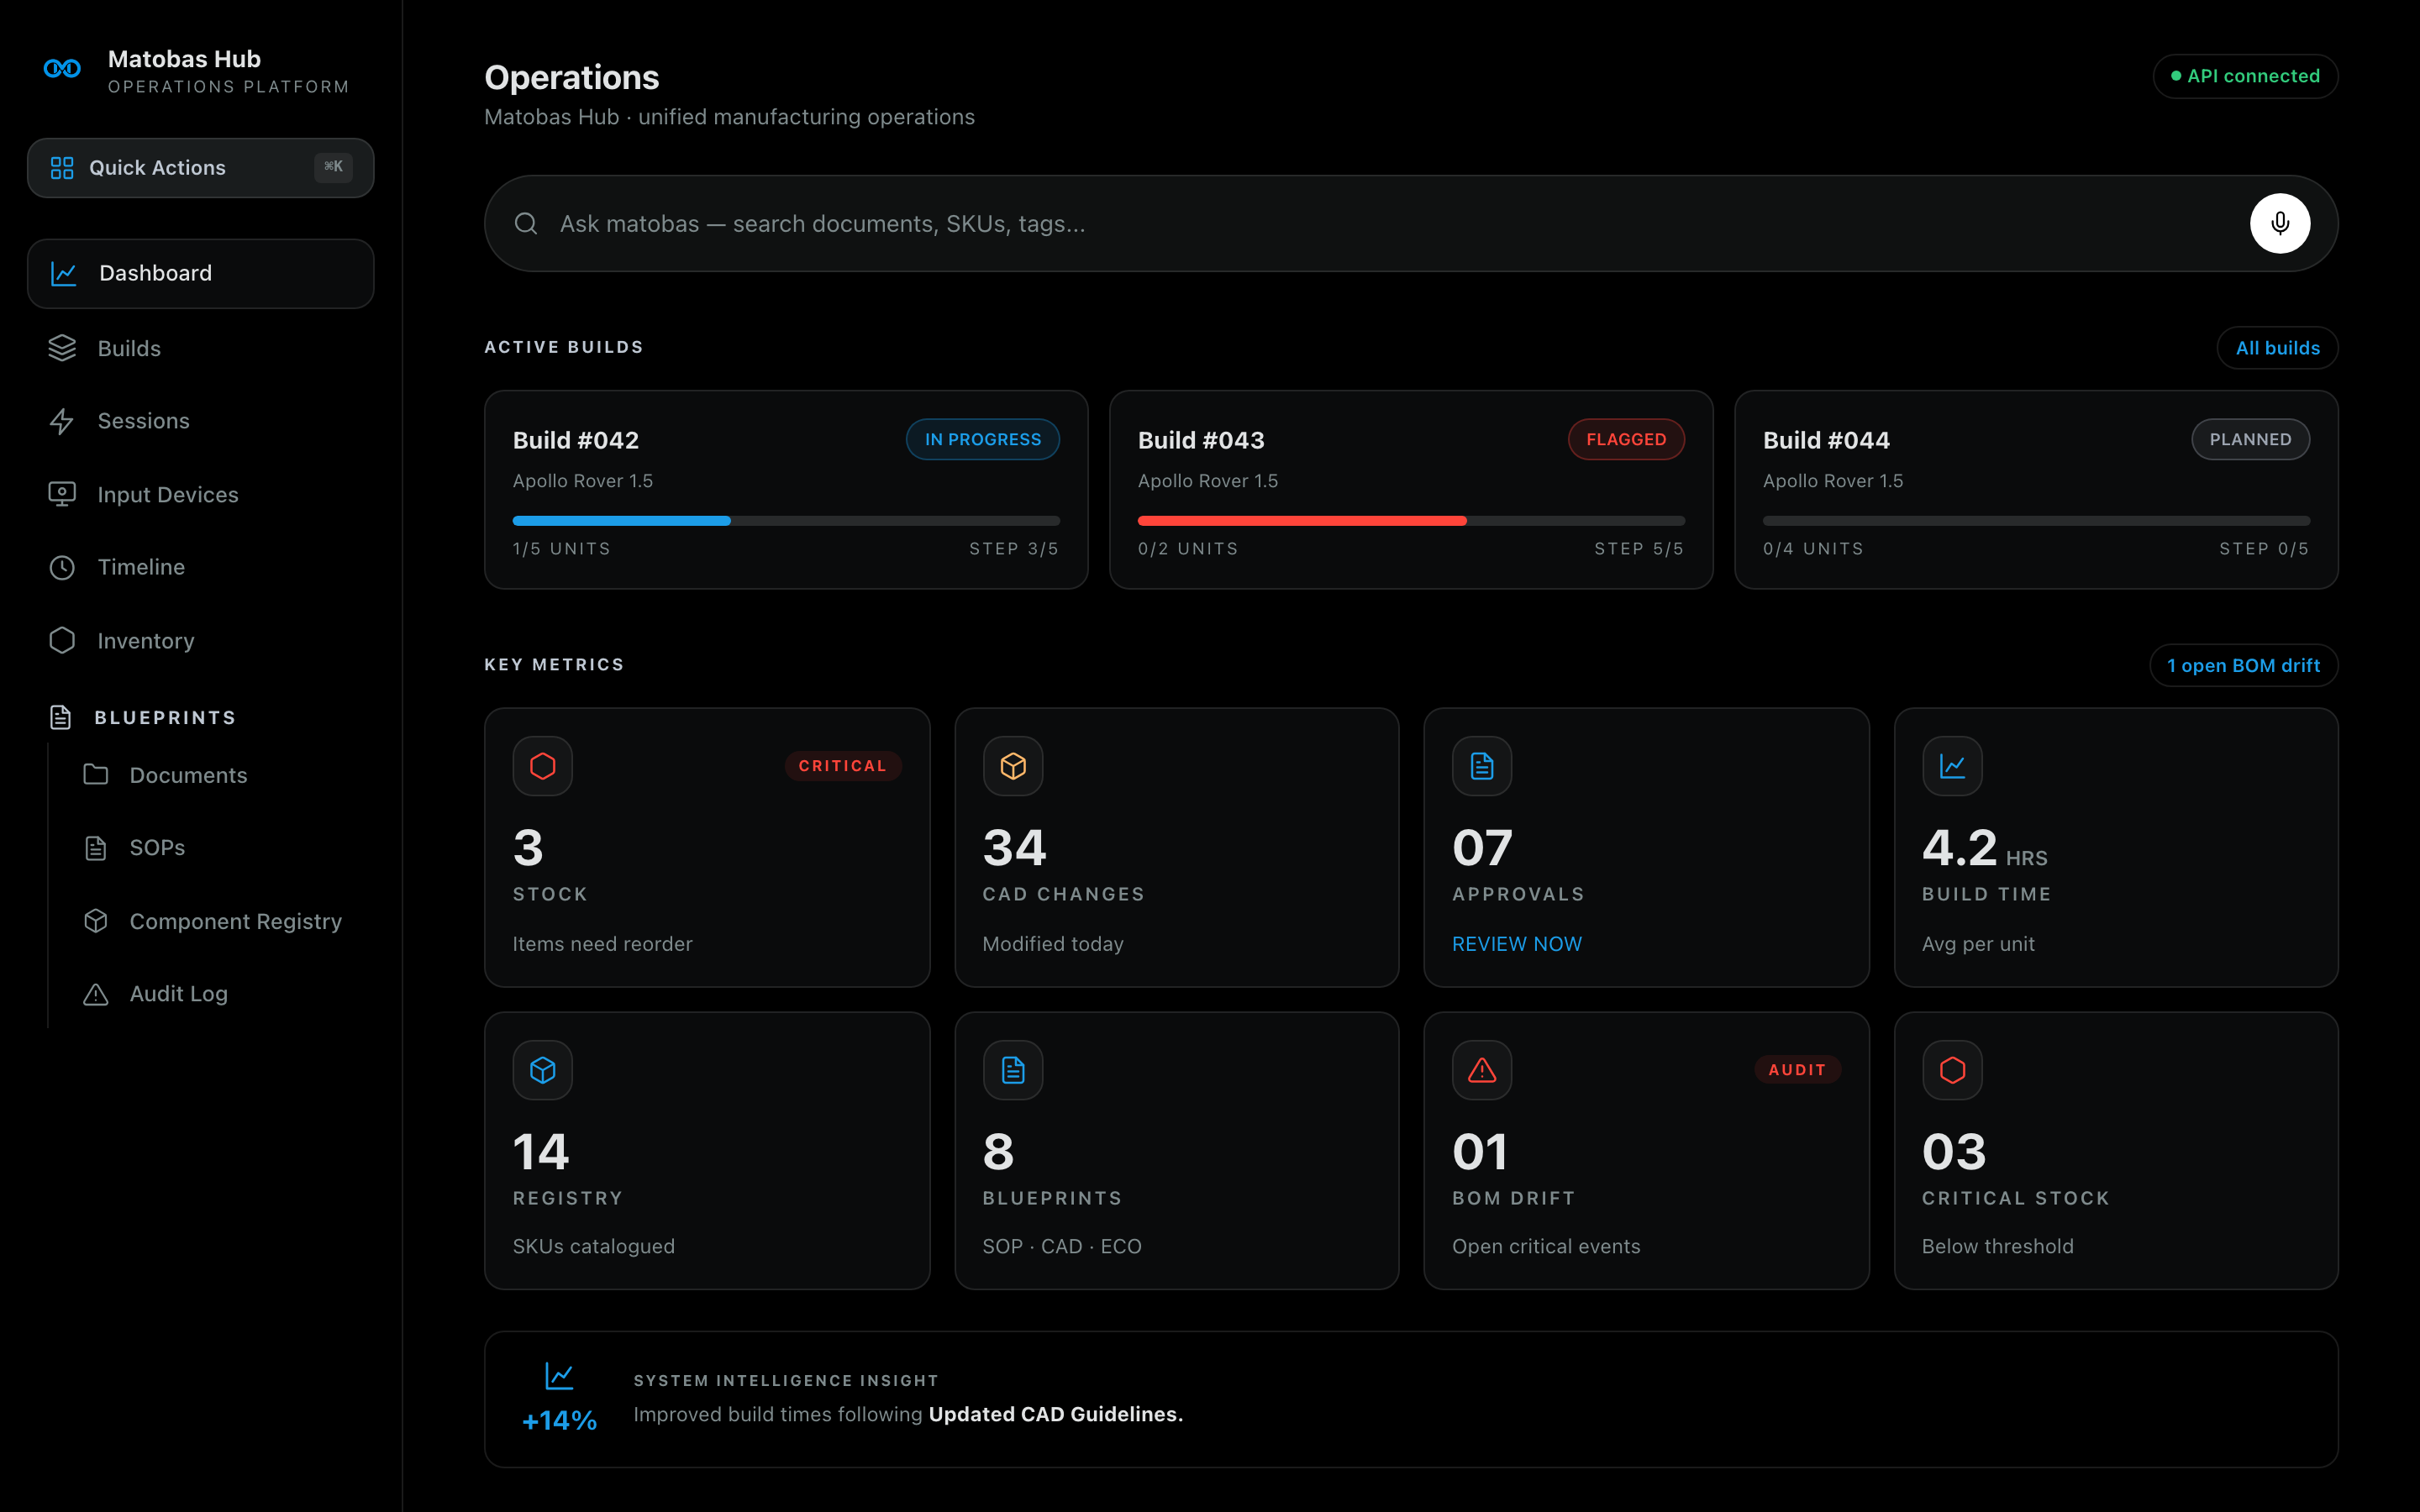Click the AUDIT tag on BOM Drift card
This screenshot has height=1512, width=2420.
pos(1797,1070)
